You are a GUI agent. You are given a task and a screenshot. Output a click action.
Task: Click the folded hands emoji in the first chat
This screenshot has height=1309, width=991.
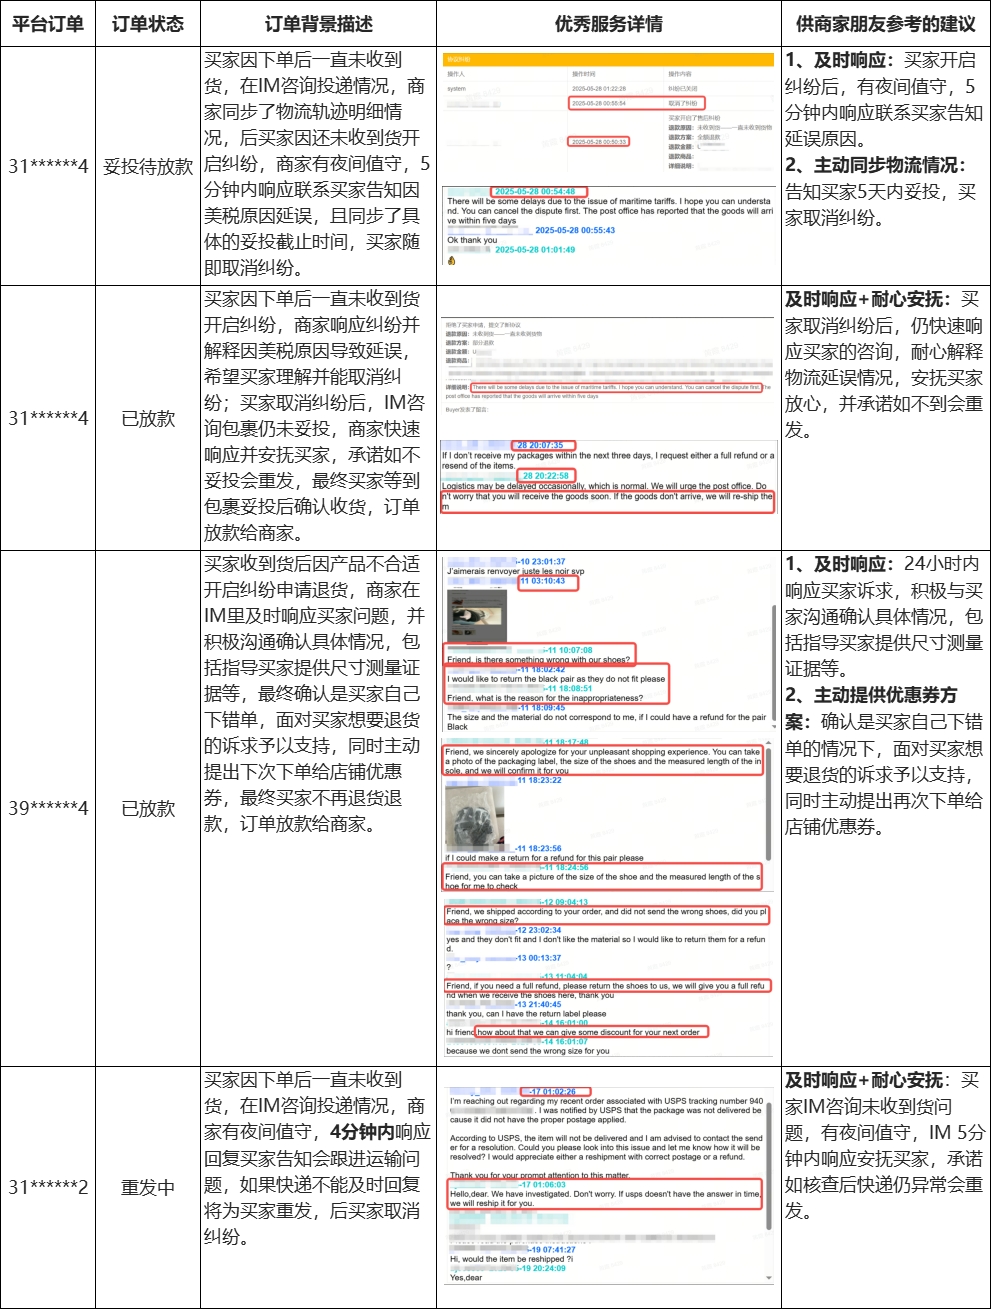point(451,260)
